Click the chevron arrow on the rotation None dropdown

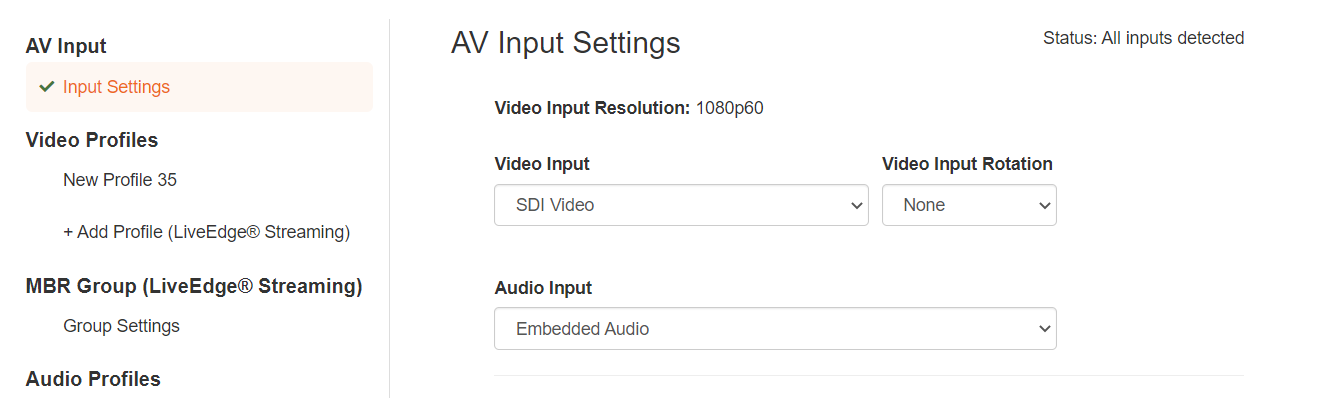pyautogui.click(x=1045, y=205)
